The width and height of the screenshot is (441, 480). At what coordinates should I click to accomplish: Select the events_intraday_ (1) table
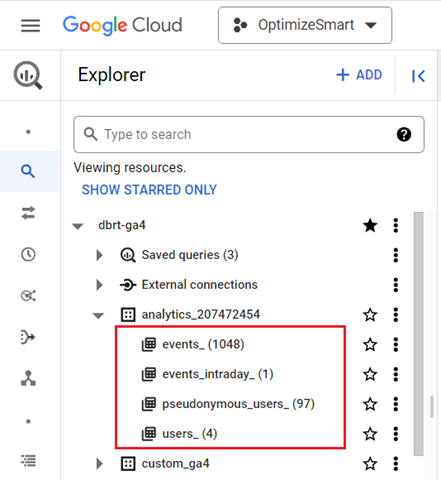pyautogui.click(x=218, y=374)
